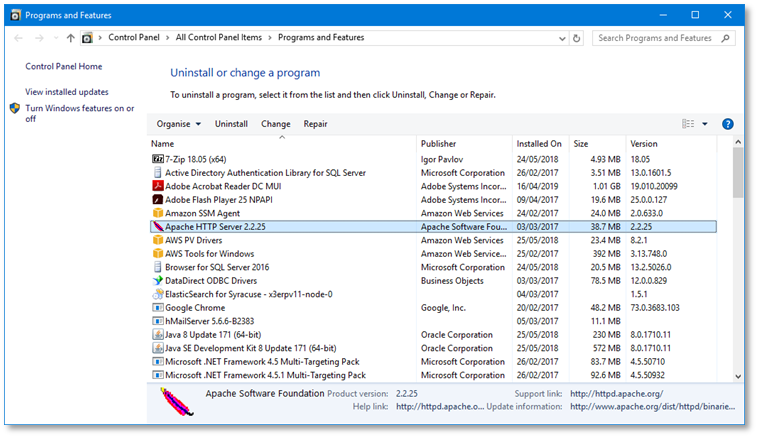Click the Uninstall toolbar button

(231, 124)
